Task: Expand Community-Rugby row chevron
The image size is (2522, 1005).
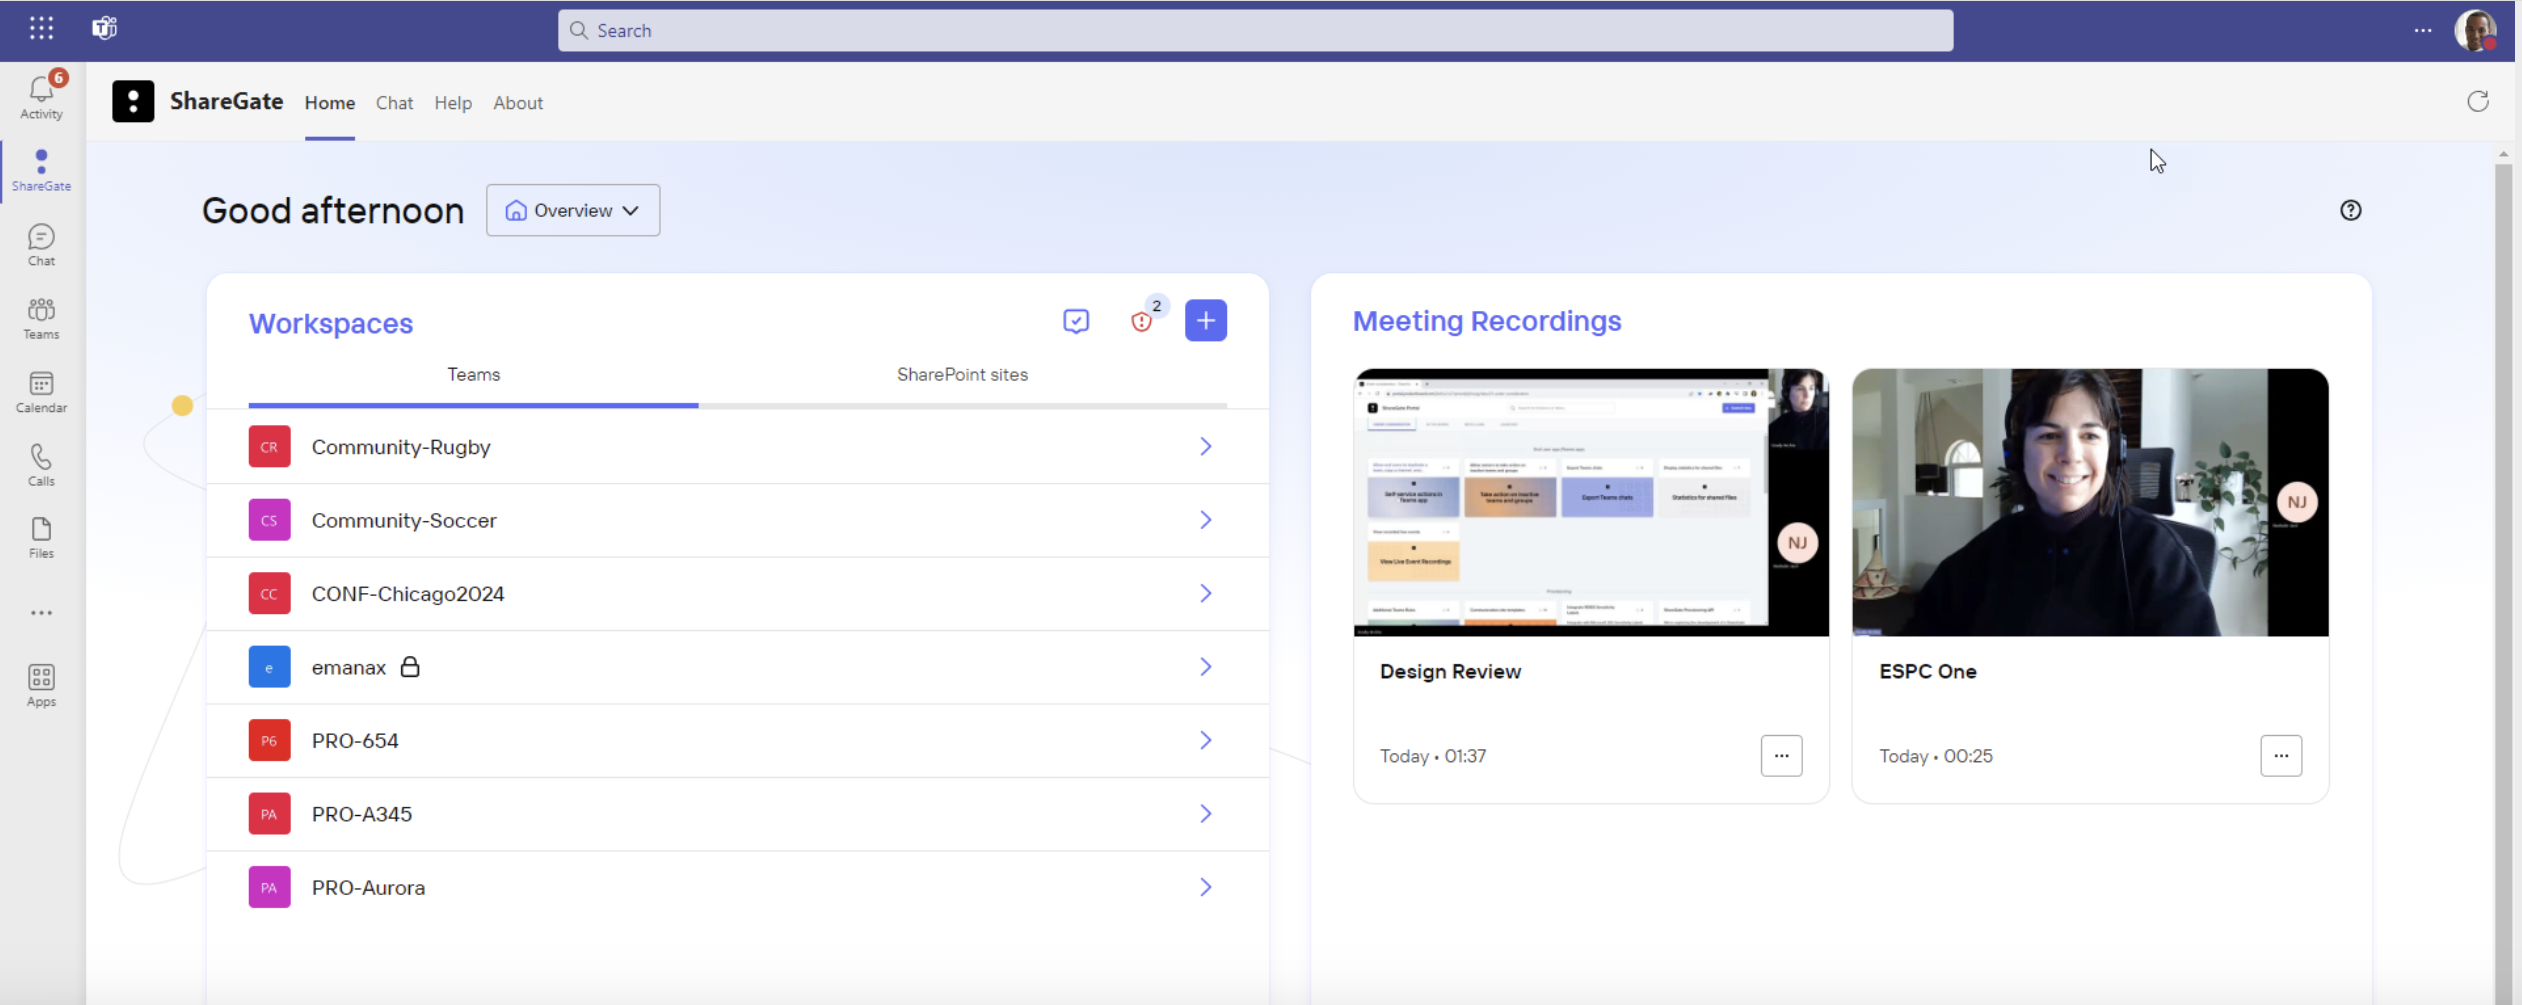Action: [1206, 447]
